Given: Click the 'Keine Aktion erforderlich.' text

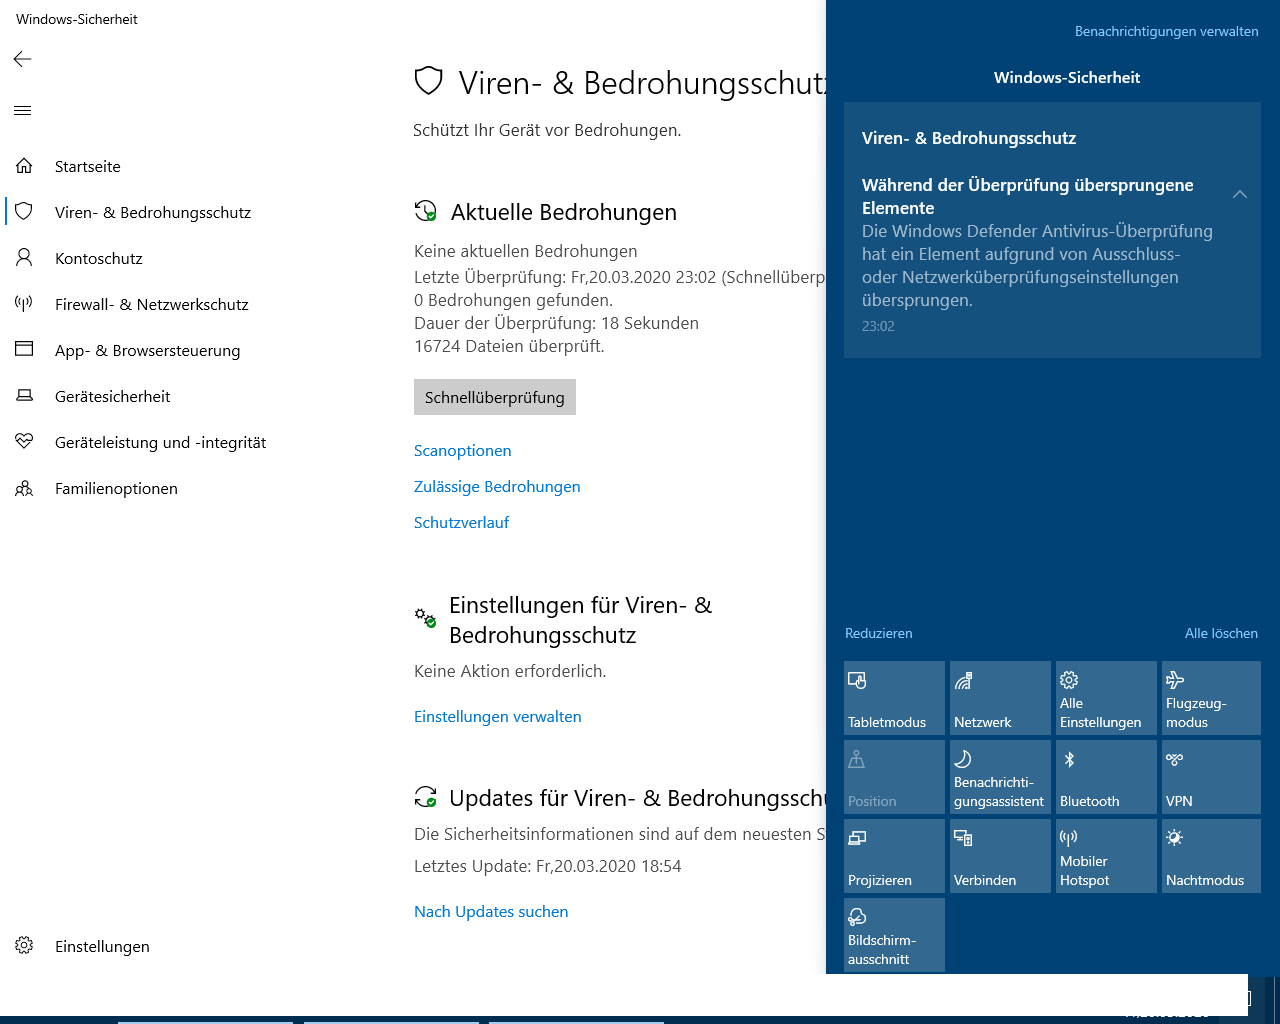Looking at the screenshot, I should 510,671.
